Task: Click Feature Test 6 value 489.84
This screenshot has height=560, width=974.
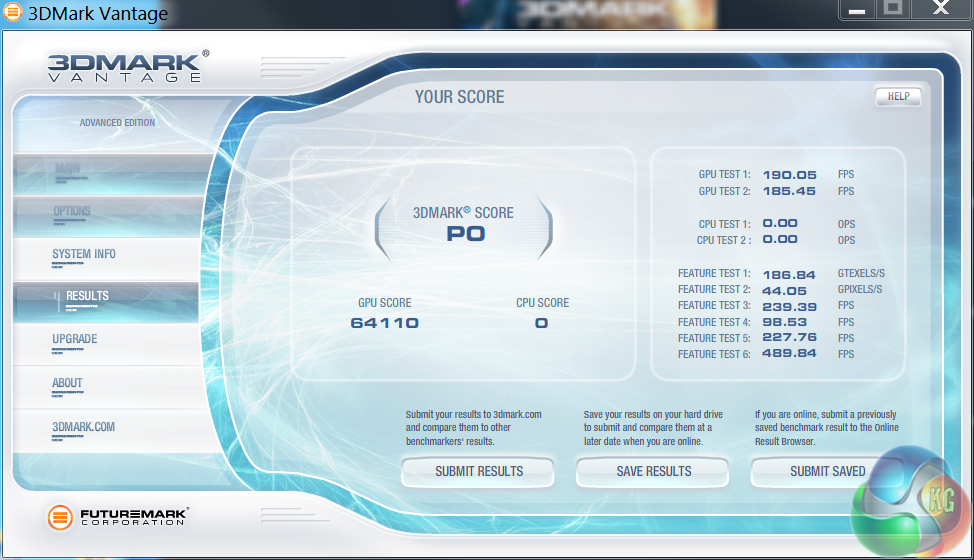Action: [x=790, y=353]
